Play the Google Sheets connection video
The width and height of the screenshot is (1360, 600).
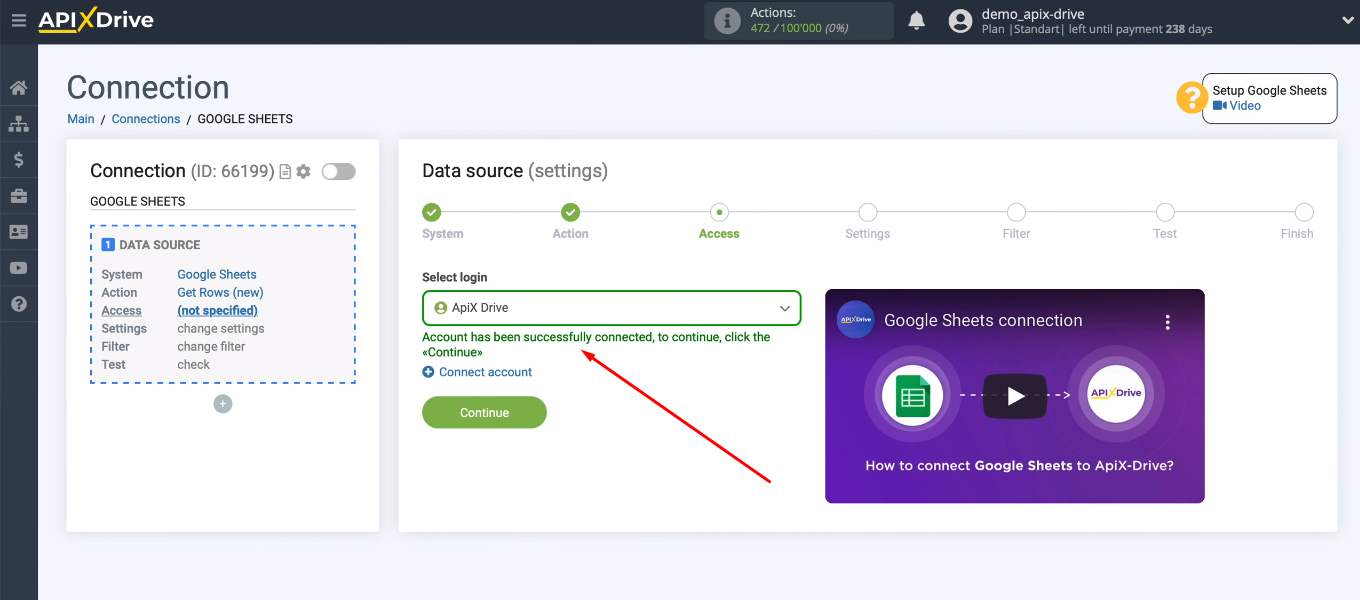pos(1015,396)
